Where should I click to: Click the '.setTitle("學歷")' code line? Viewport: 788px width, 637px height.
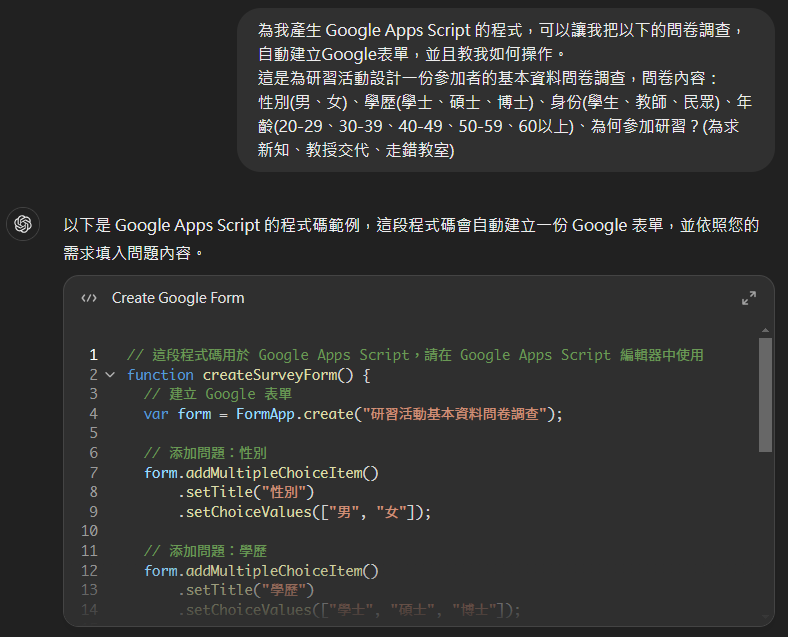click(x=246, y=590)
